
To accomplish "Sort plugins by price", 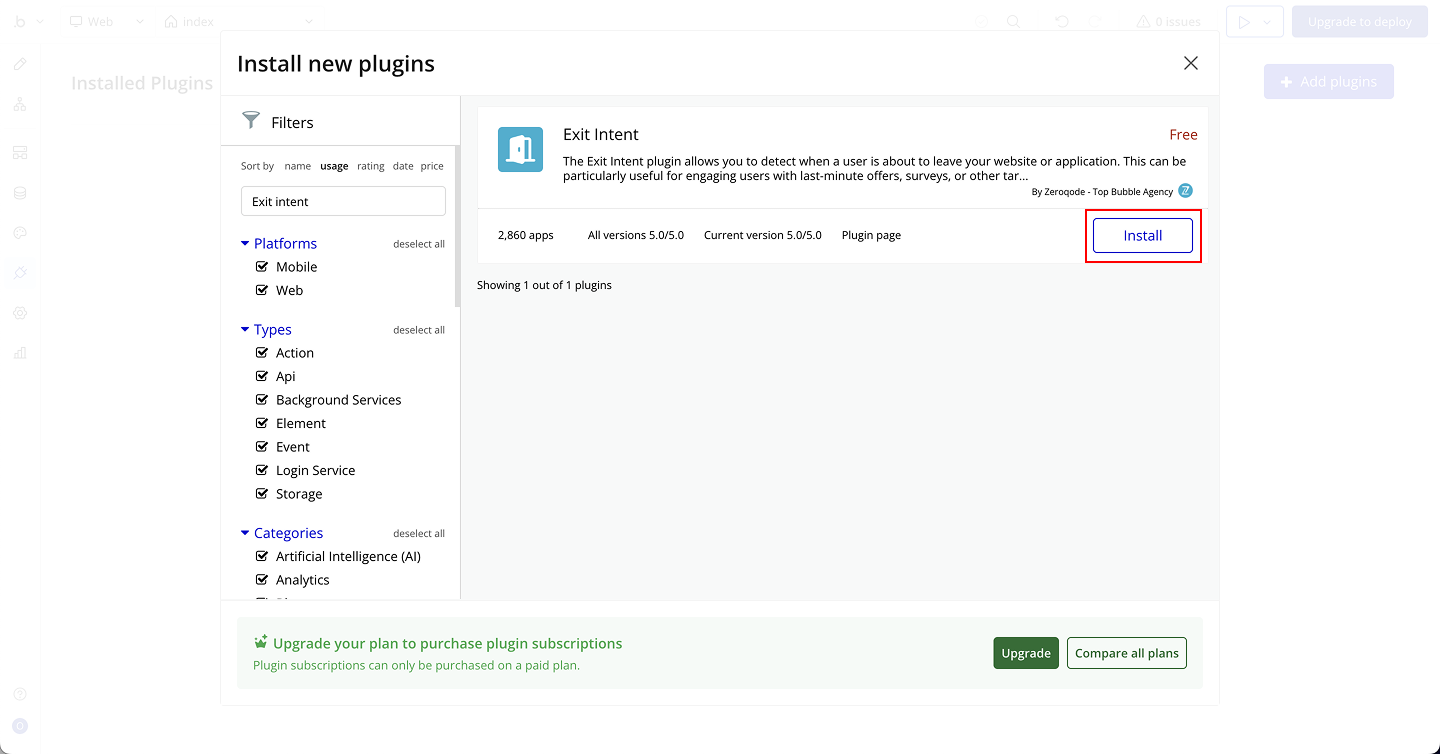I will click(432, 166).
